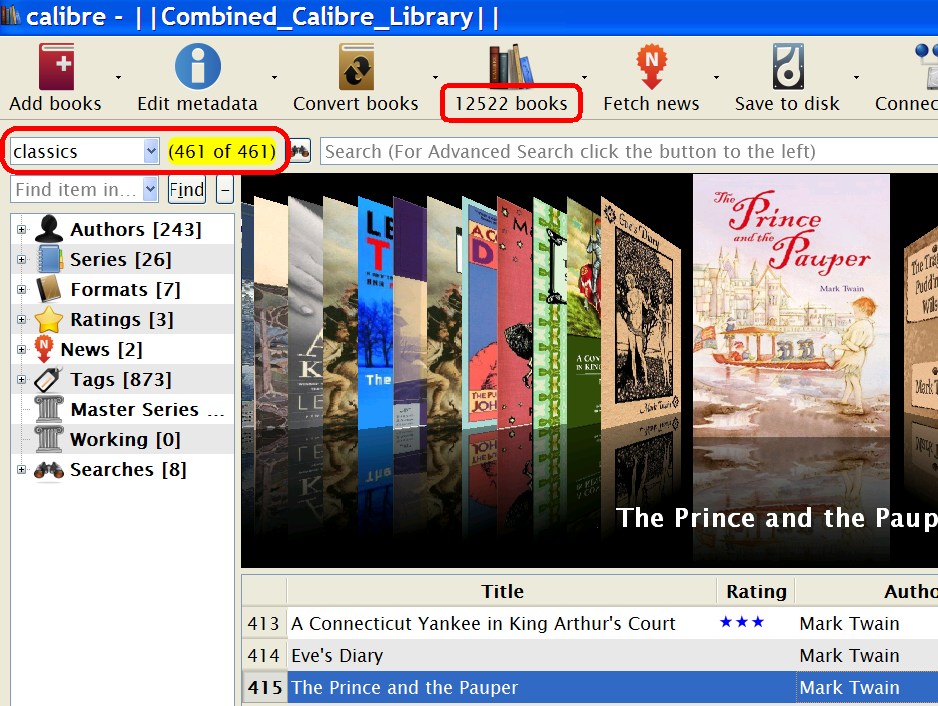Click the Series notebook icon
This screenshot has width=938, height=706.
pos(50,259)
